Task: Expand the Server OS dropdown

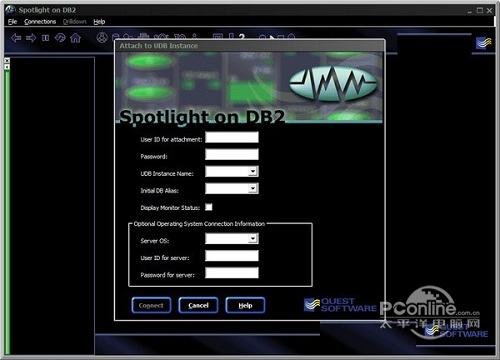Action: click(x=253, y=238)
